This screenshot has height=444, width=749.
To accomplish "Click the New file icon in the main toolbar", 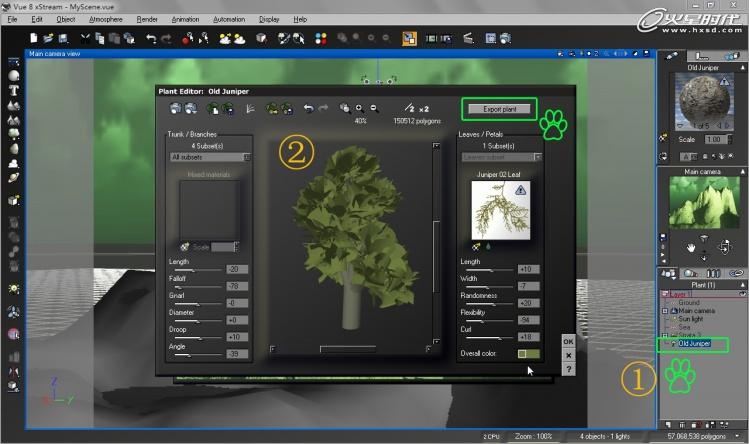I will [33, 38].
